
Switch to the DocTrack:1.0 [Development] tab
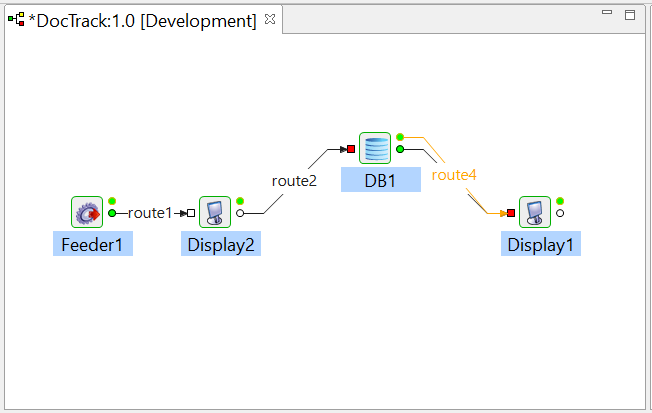pos(142,20)
